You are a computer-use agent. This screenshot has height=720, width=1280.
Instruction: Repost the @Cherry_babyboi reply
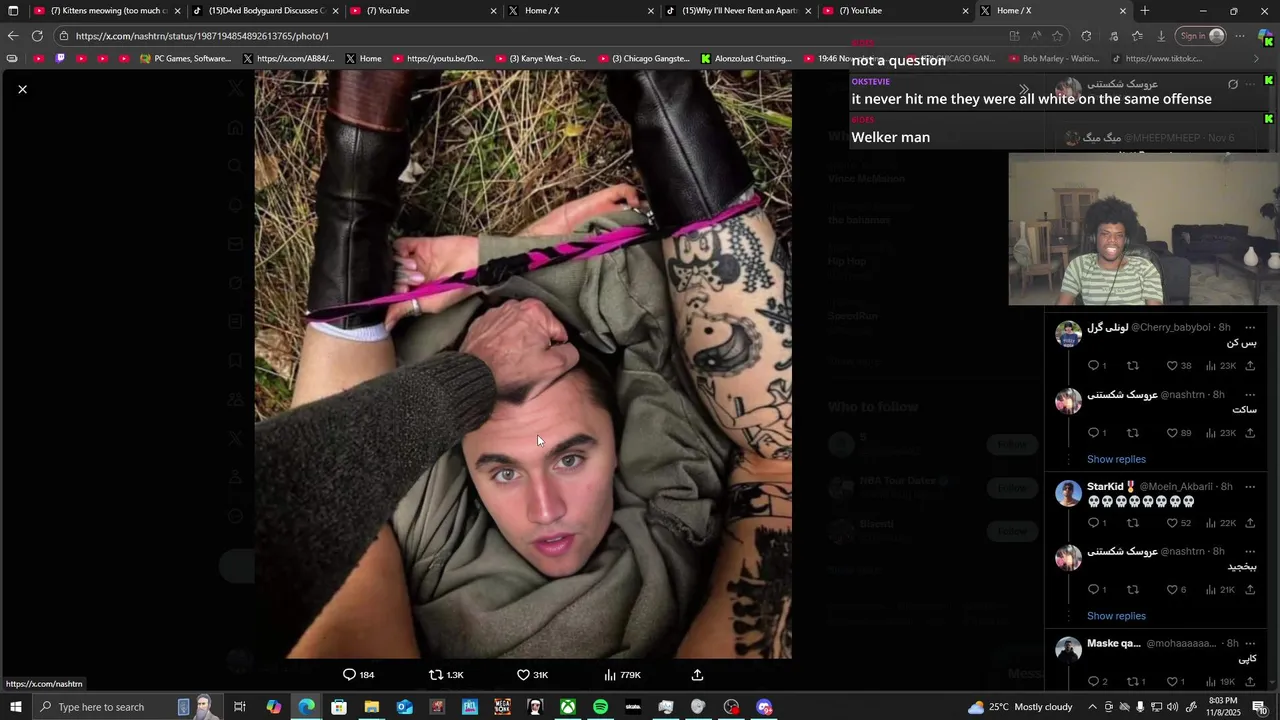pyautogui.click(x=1133, y=366)
